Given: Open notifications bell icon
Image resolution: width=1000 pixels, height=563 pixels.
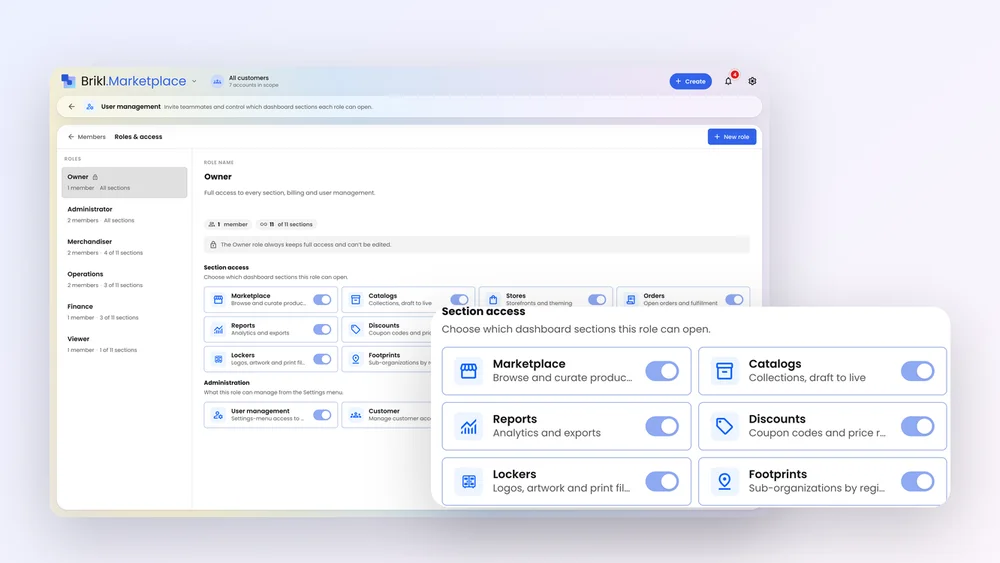Looking at the screenshot, I should (728, 81).
